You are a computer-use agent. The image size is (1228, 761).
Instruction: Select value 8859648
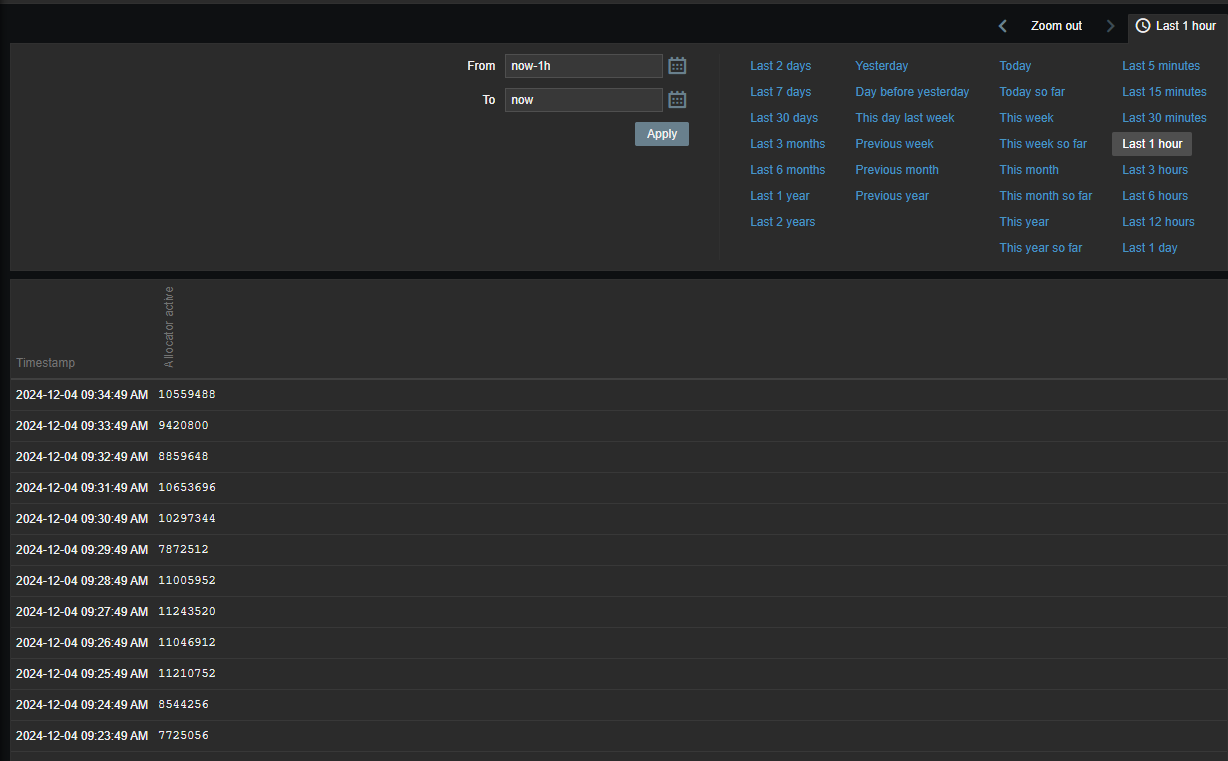183,457
